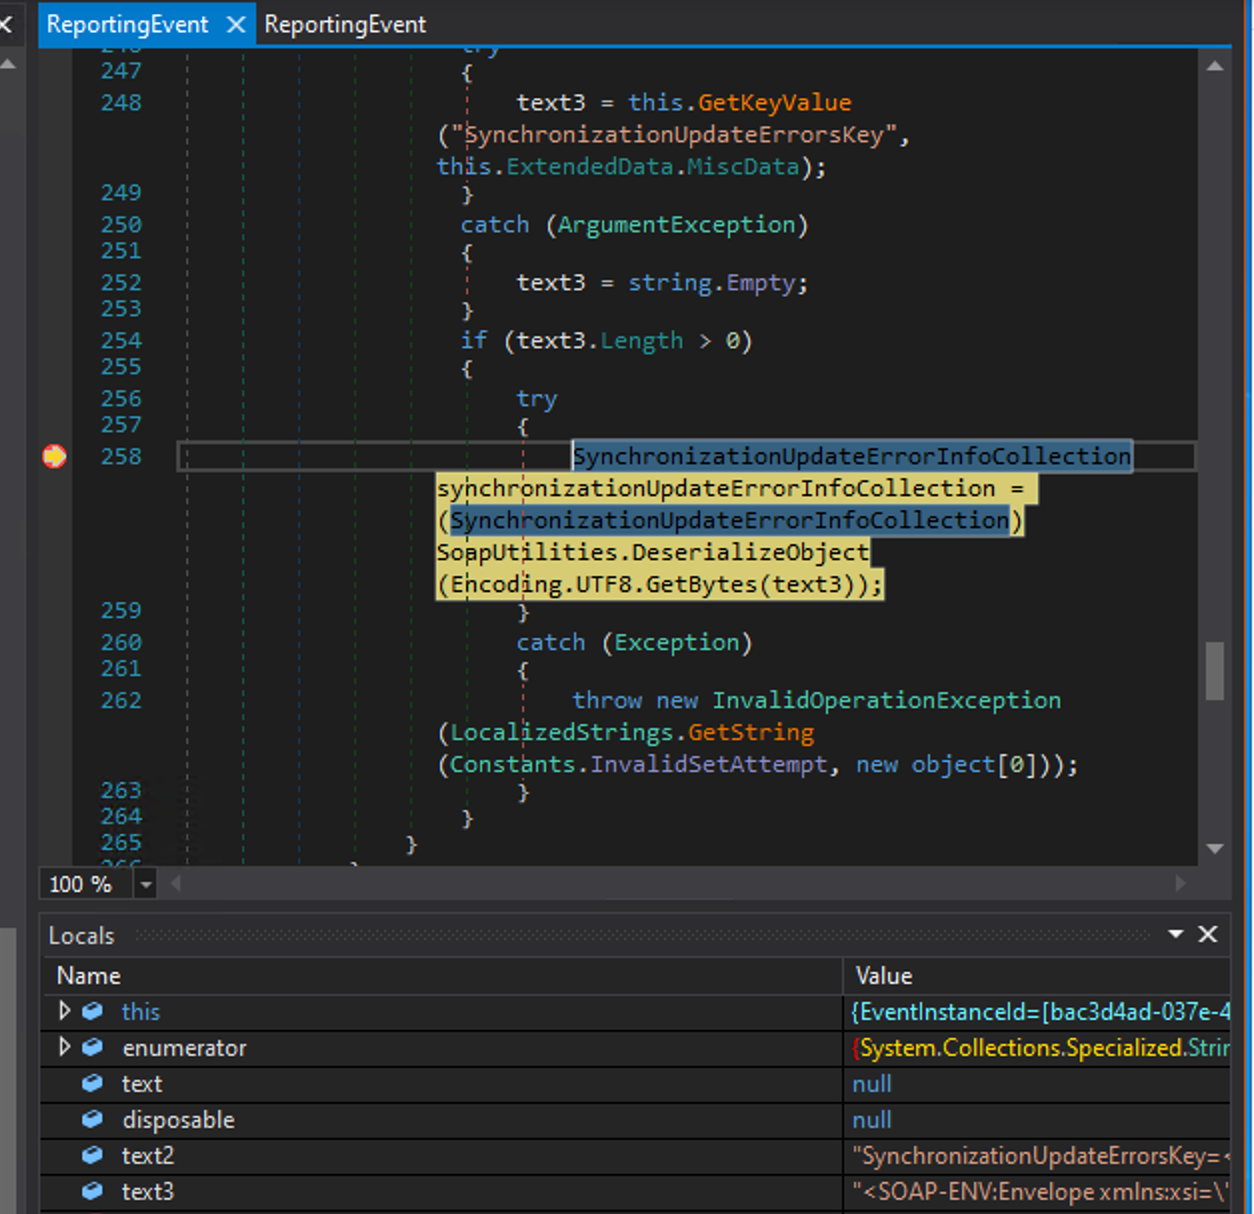The height and width of the screenshot is (1214, 1254).
Task: Click the red breakpoint glyph on line 258
Action: point(54,456)
